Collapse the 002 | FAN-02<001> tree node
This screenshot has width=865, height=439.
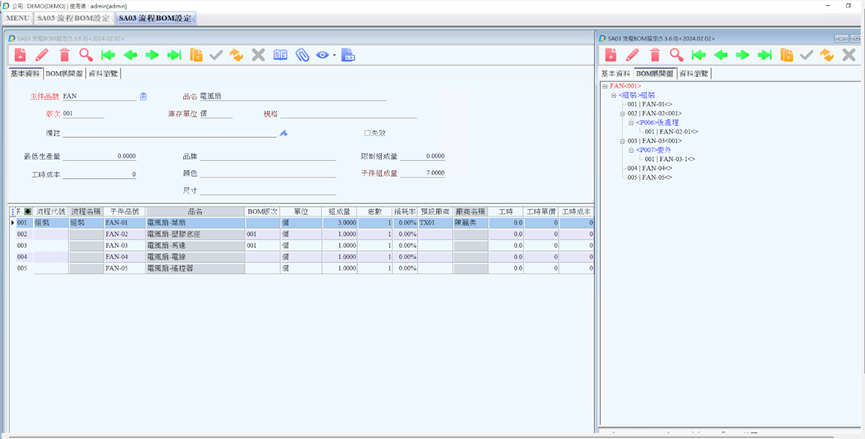(x=622, y=114)
